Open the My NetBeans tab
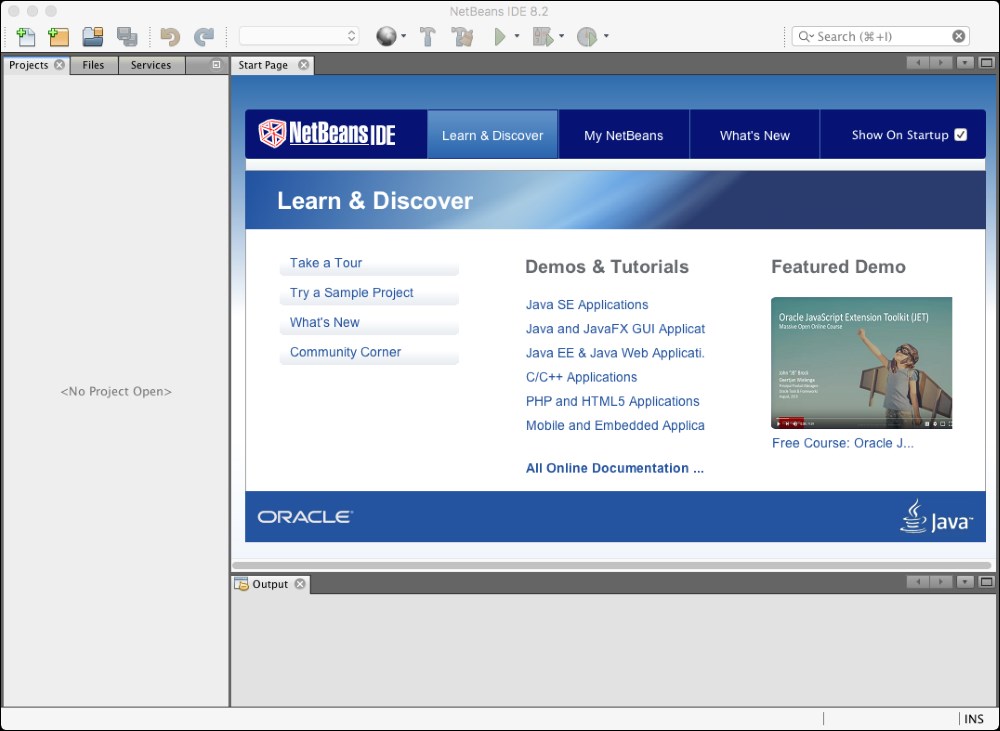The width and height of the screenshot is (1000, 731). (x=623, y=135)
